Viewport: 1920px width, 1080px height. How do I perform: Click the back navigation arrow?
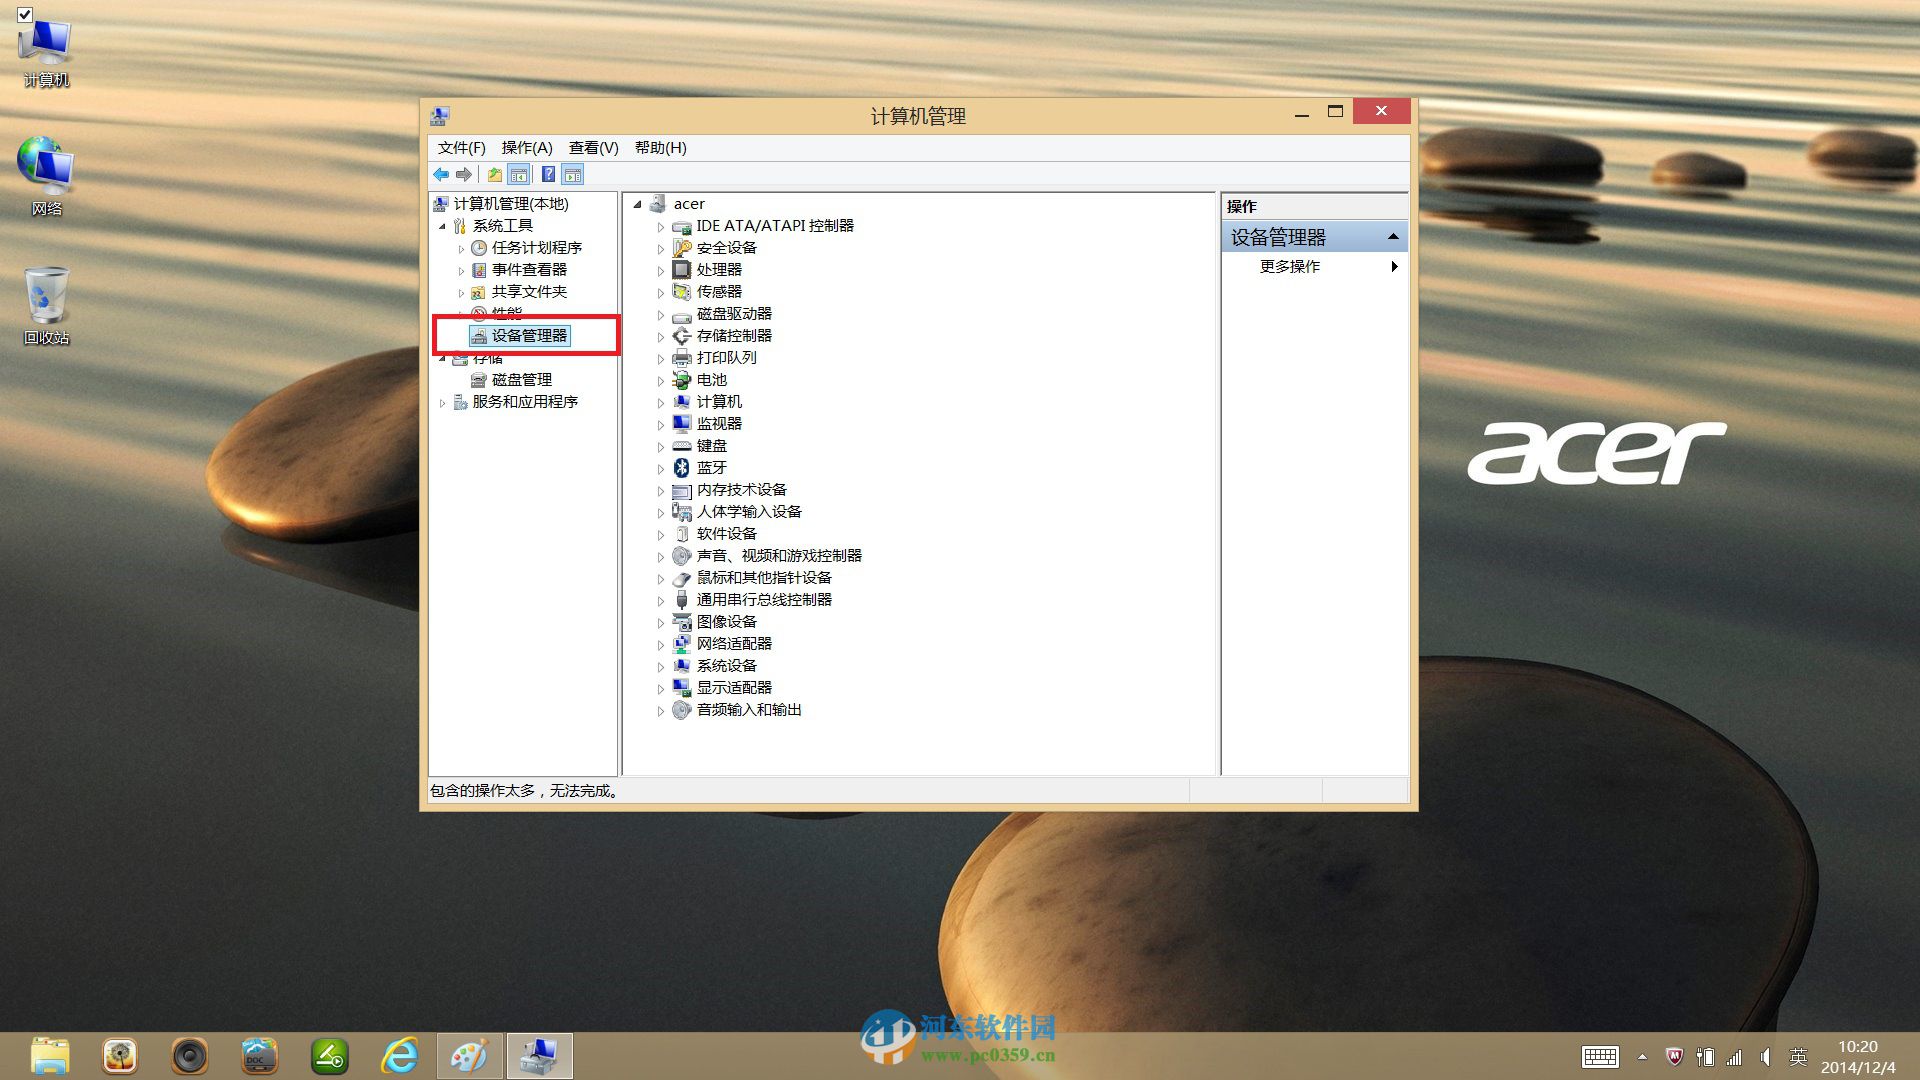tap(441, 174)
